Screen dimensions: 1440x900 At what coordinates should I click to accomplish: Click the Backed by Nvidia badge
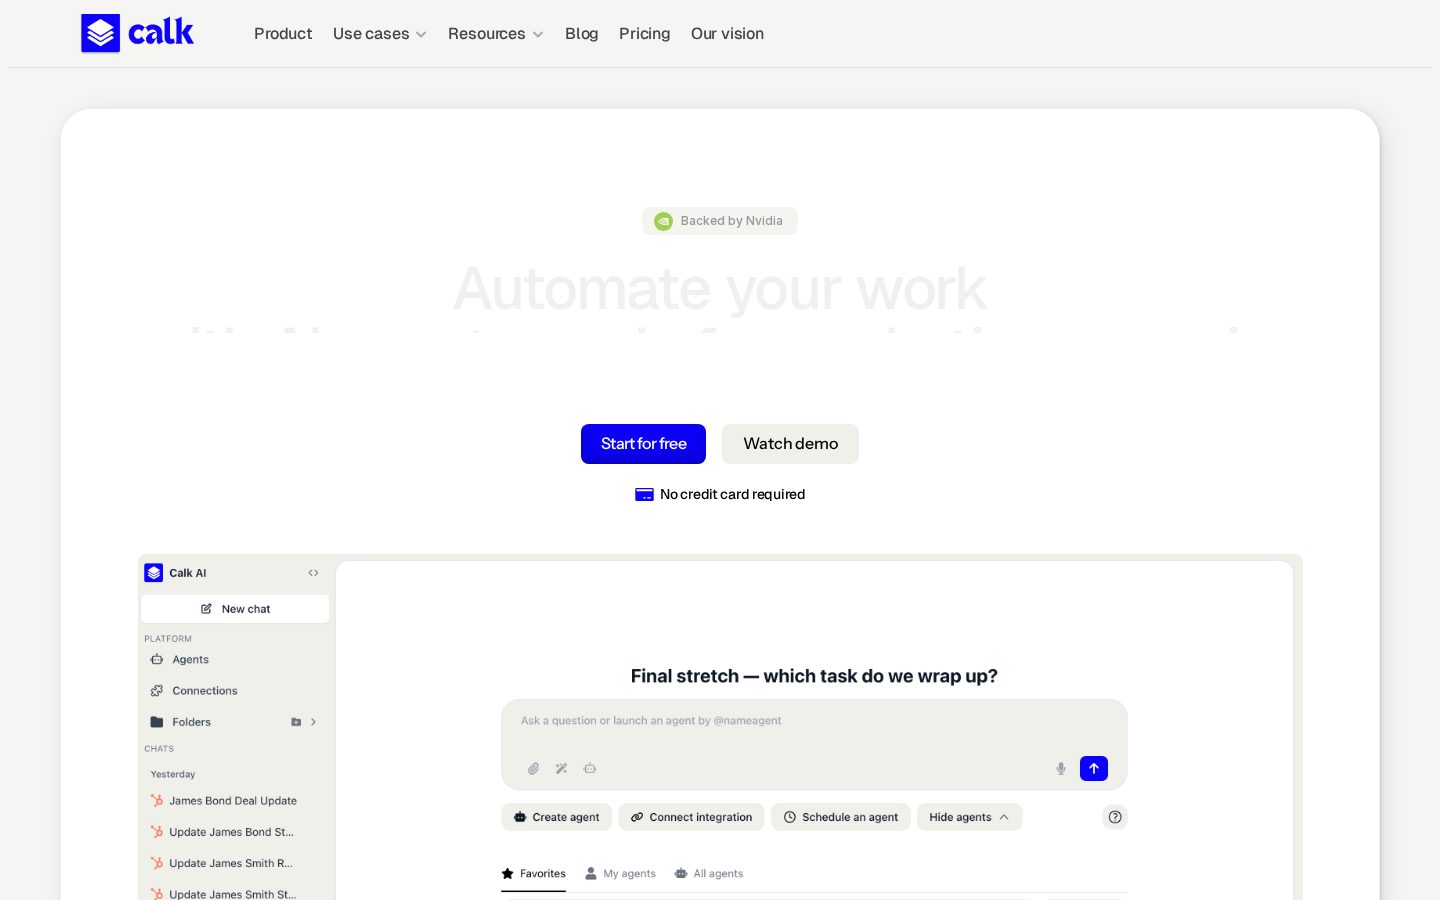720,221
